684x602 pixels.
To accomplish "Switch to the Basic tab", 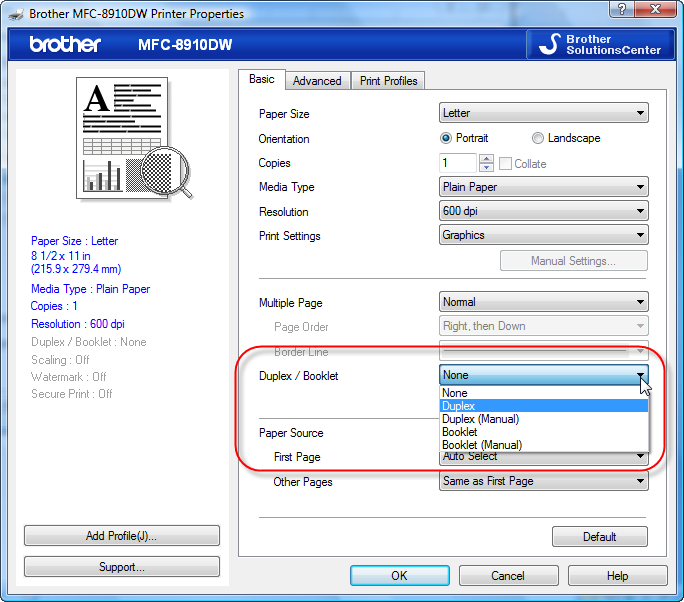I will 262,79.
